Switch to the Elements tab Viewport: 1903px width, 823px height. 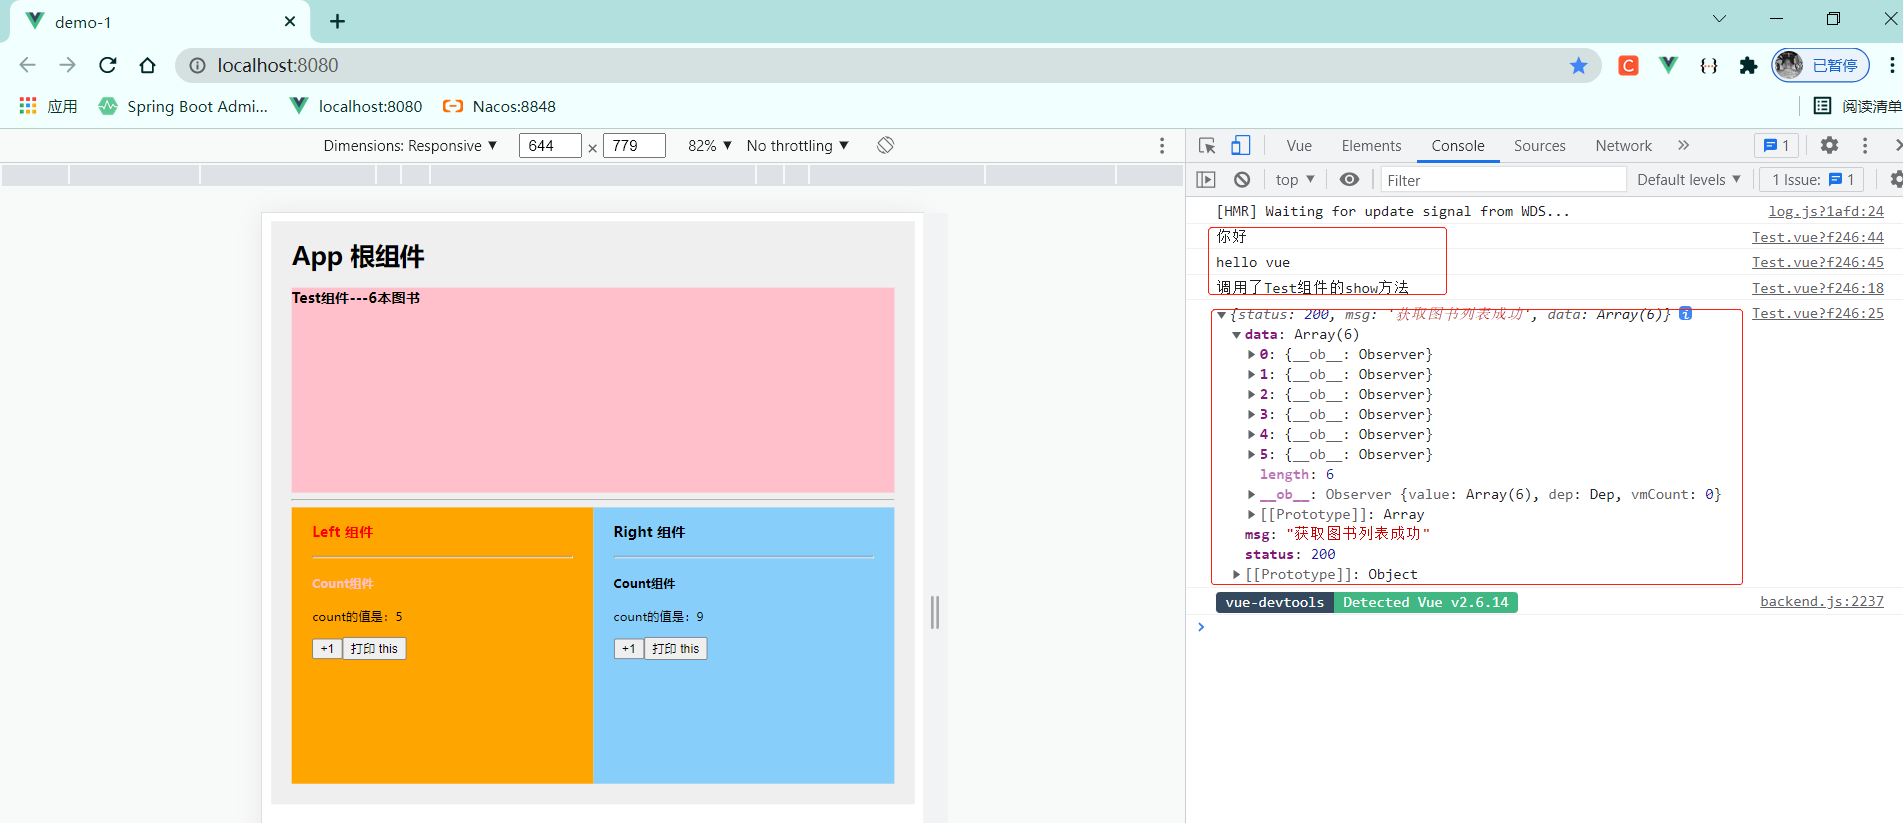point(1371,146)
